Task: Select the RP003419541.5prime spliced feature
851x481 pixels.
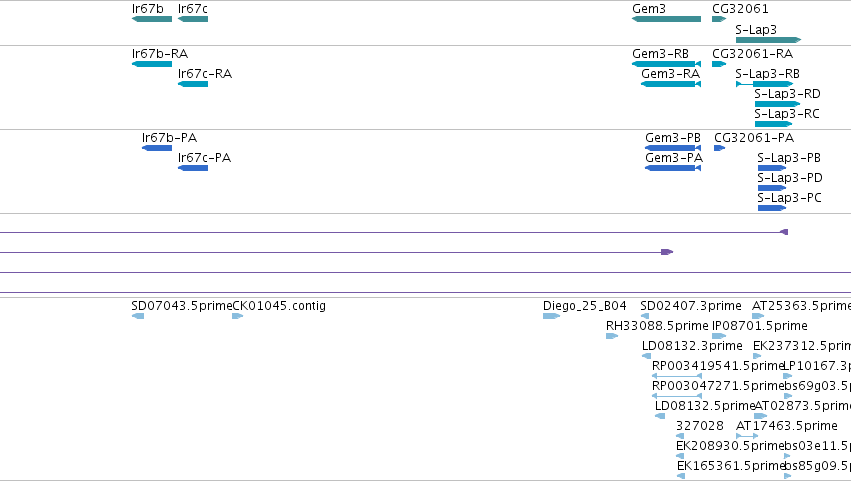Action: point(677,376)
